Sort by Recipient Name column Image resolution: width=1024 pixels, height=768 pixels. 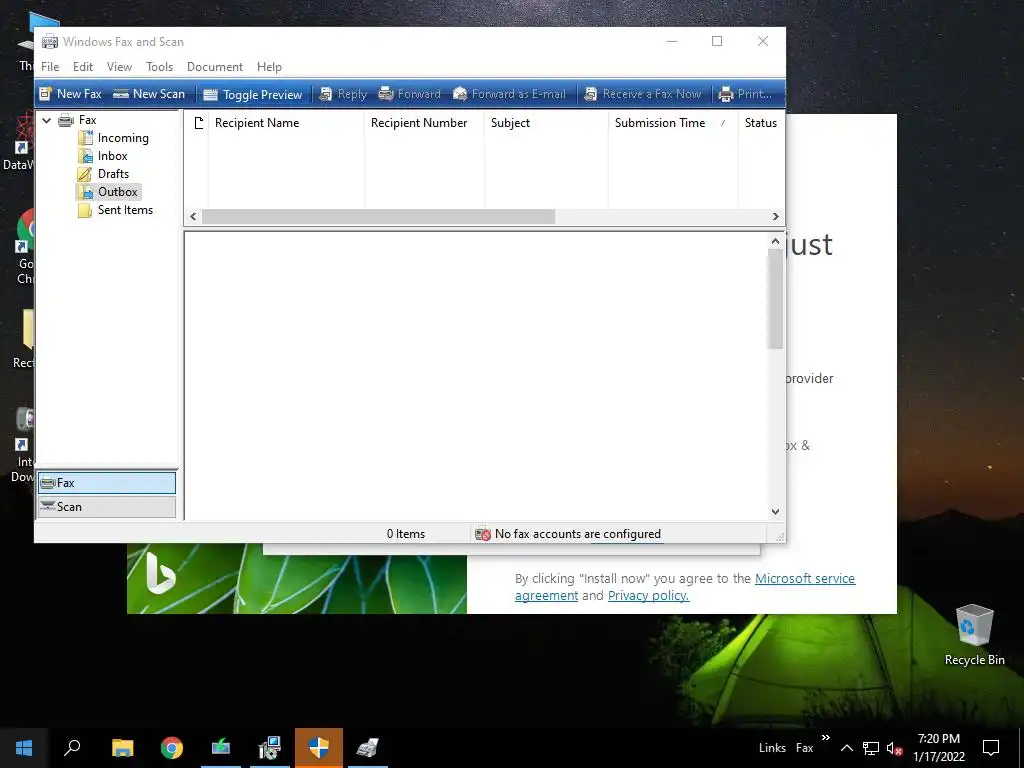pyautogui.click(x=286, y=123)
